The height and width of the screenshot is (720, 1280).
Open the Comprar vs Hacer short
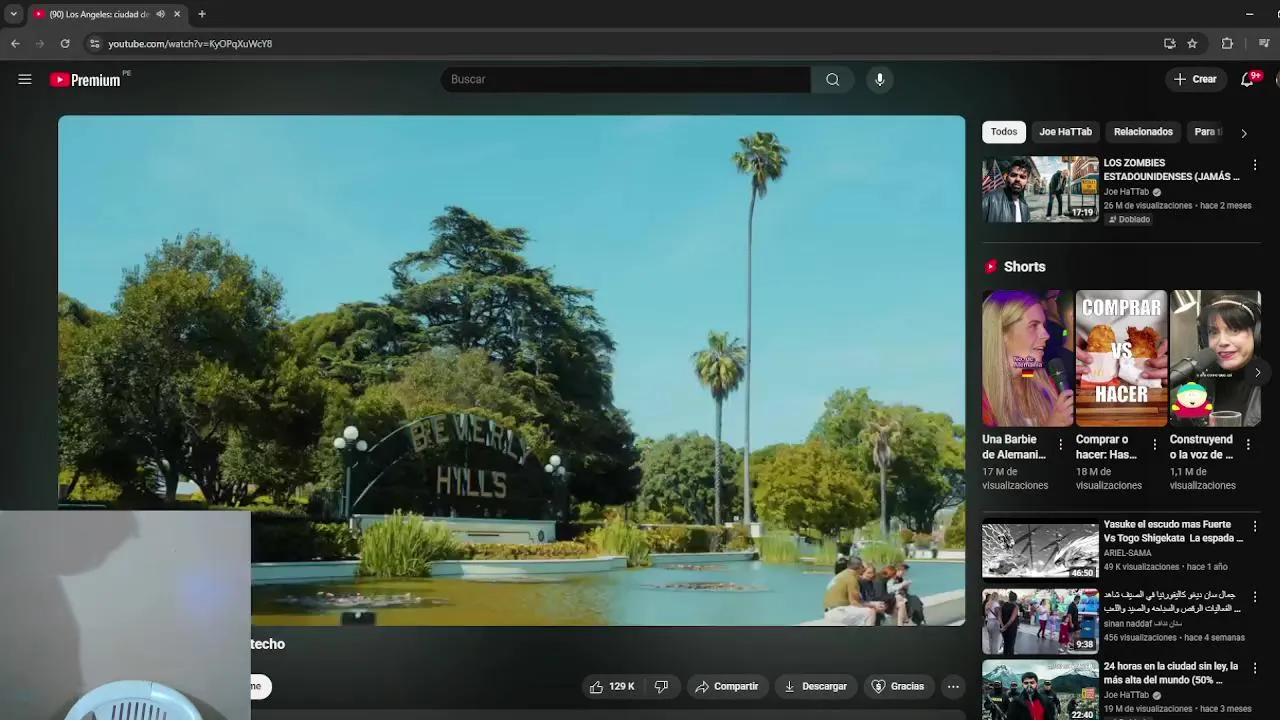[x=1121, y=358]
